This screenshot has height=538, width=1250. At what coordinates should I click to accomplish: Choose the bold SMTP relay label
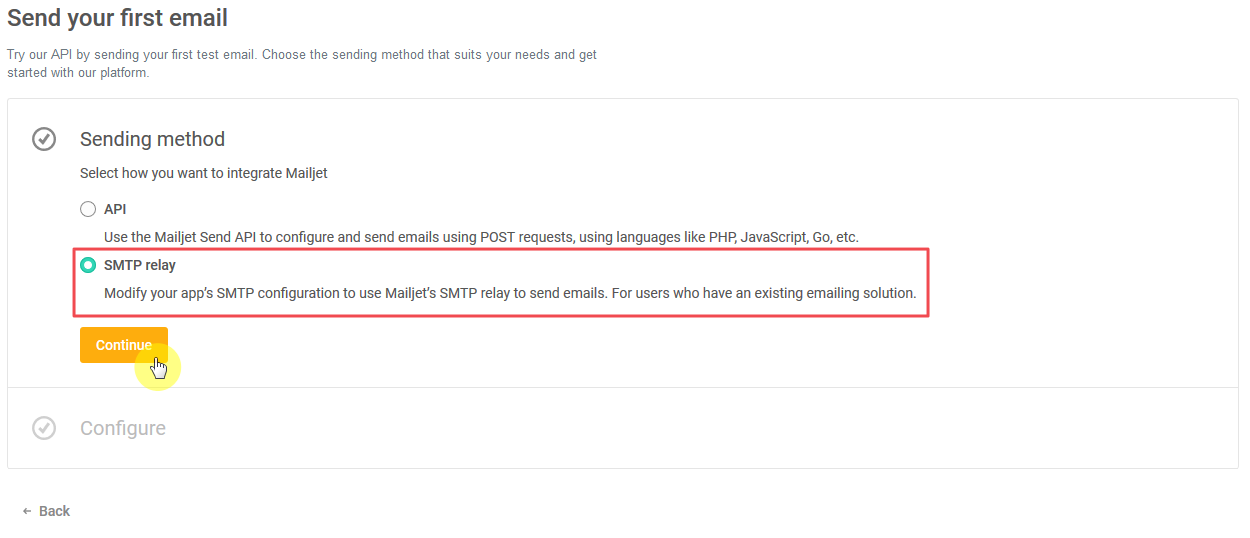point(140,265)
